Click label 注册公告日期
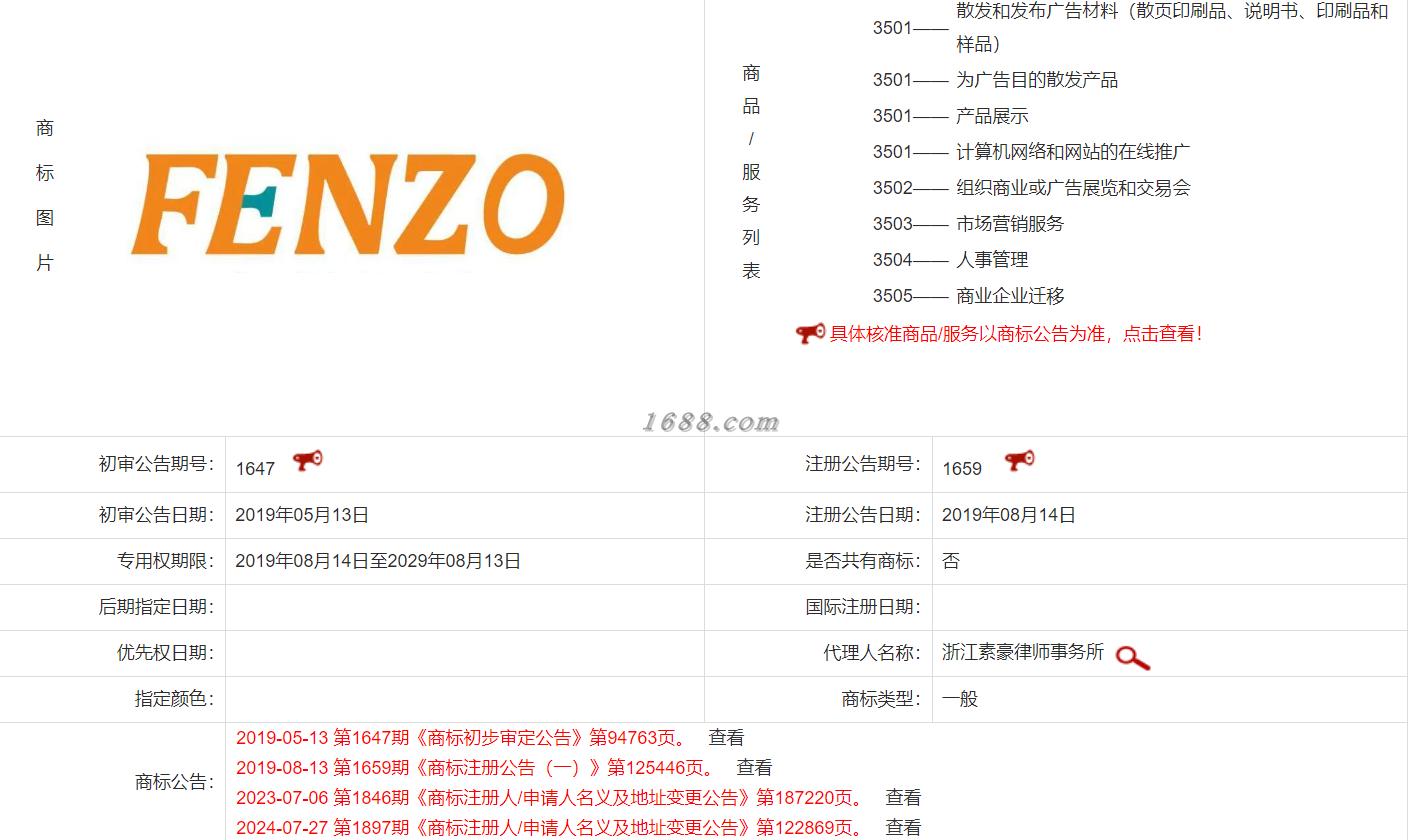Screen dimensions: 1420x840 (x=863, y=515)
